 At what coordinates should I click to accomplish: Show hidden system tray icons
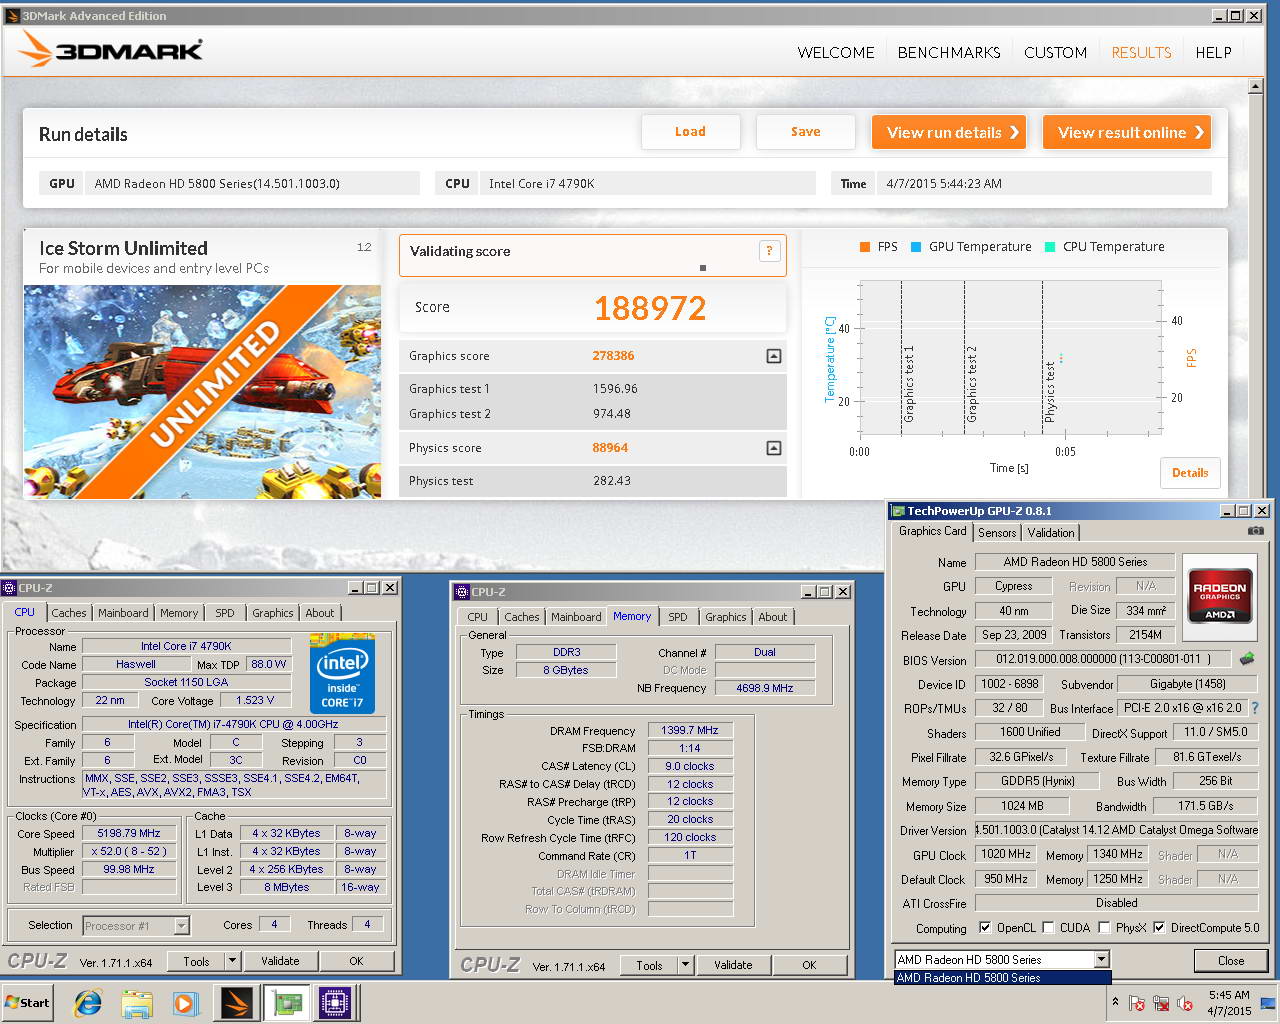(1115, 1002)
